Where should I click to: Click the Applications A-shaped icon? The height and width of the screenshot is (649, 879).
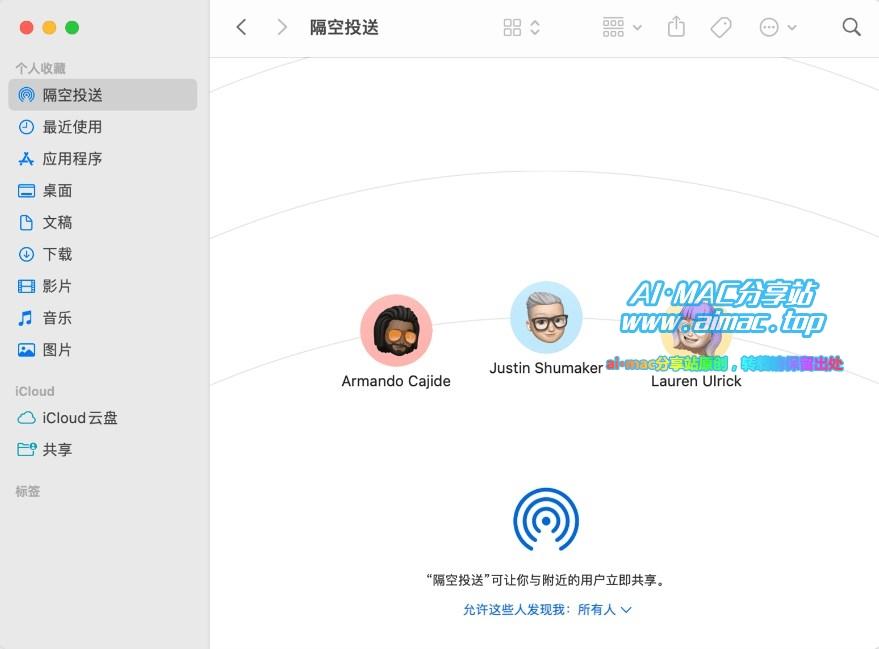click(26, 159)
